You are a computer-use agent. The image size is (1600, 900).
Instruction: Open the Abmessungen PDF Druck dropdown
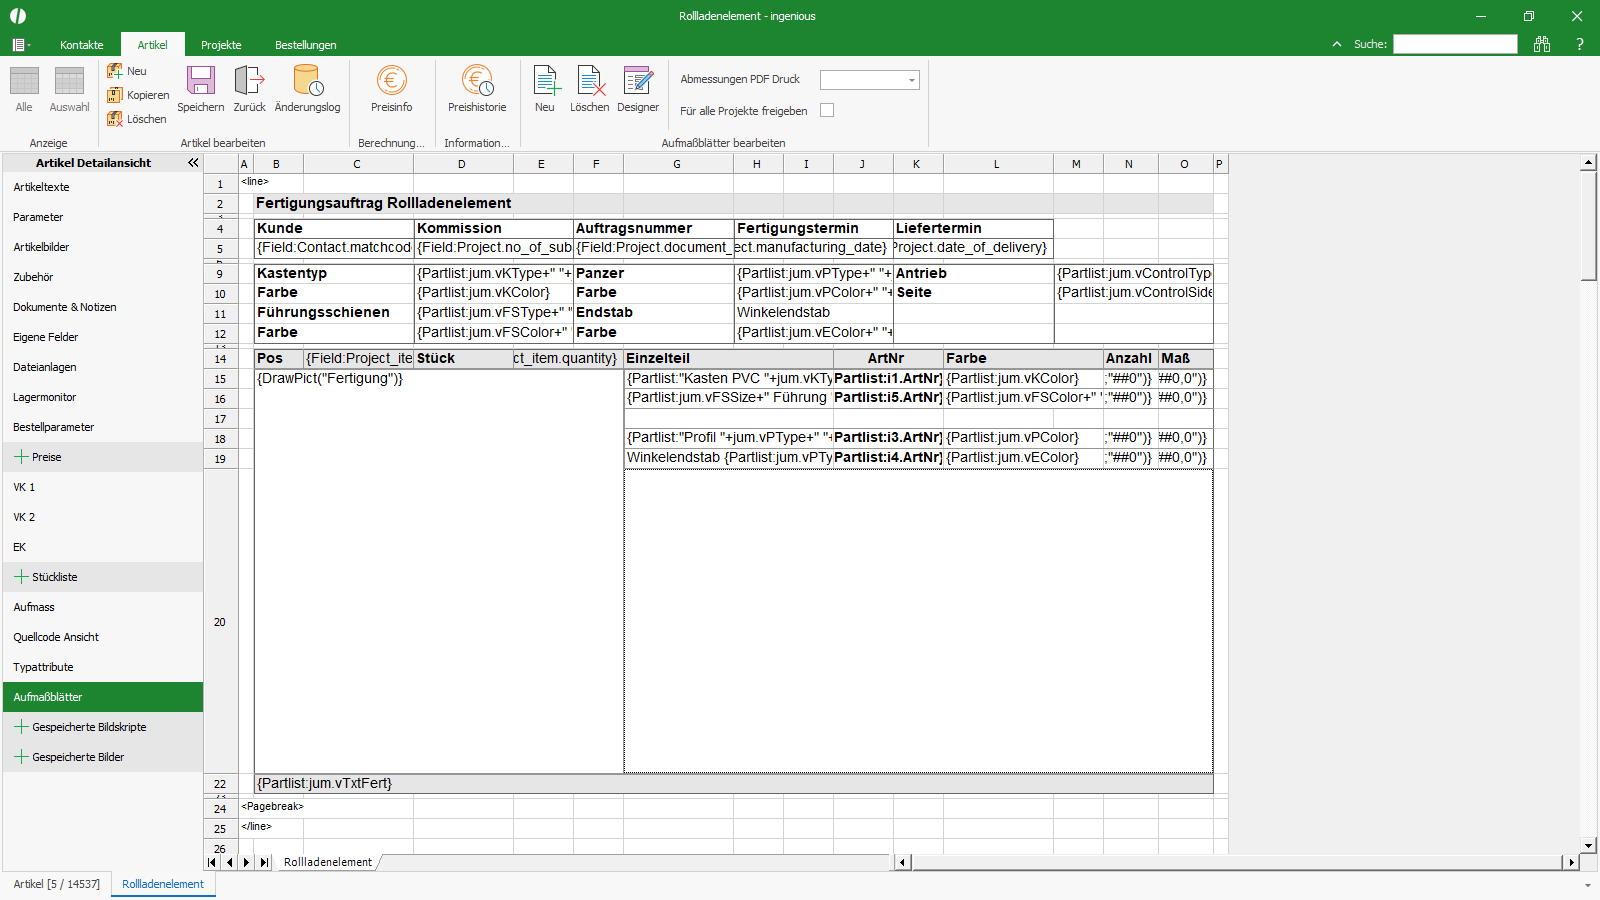click(869, 80)
